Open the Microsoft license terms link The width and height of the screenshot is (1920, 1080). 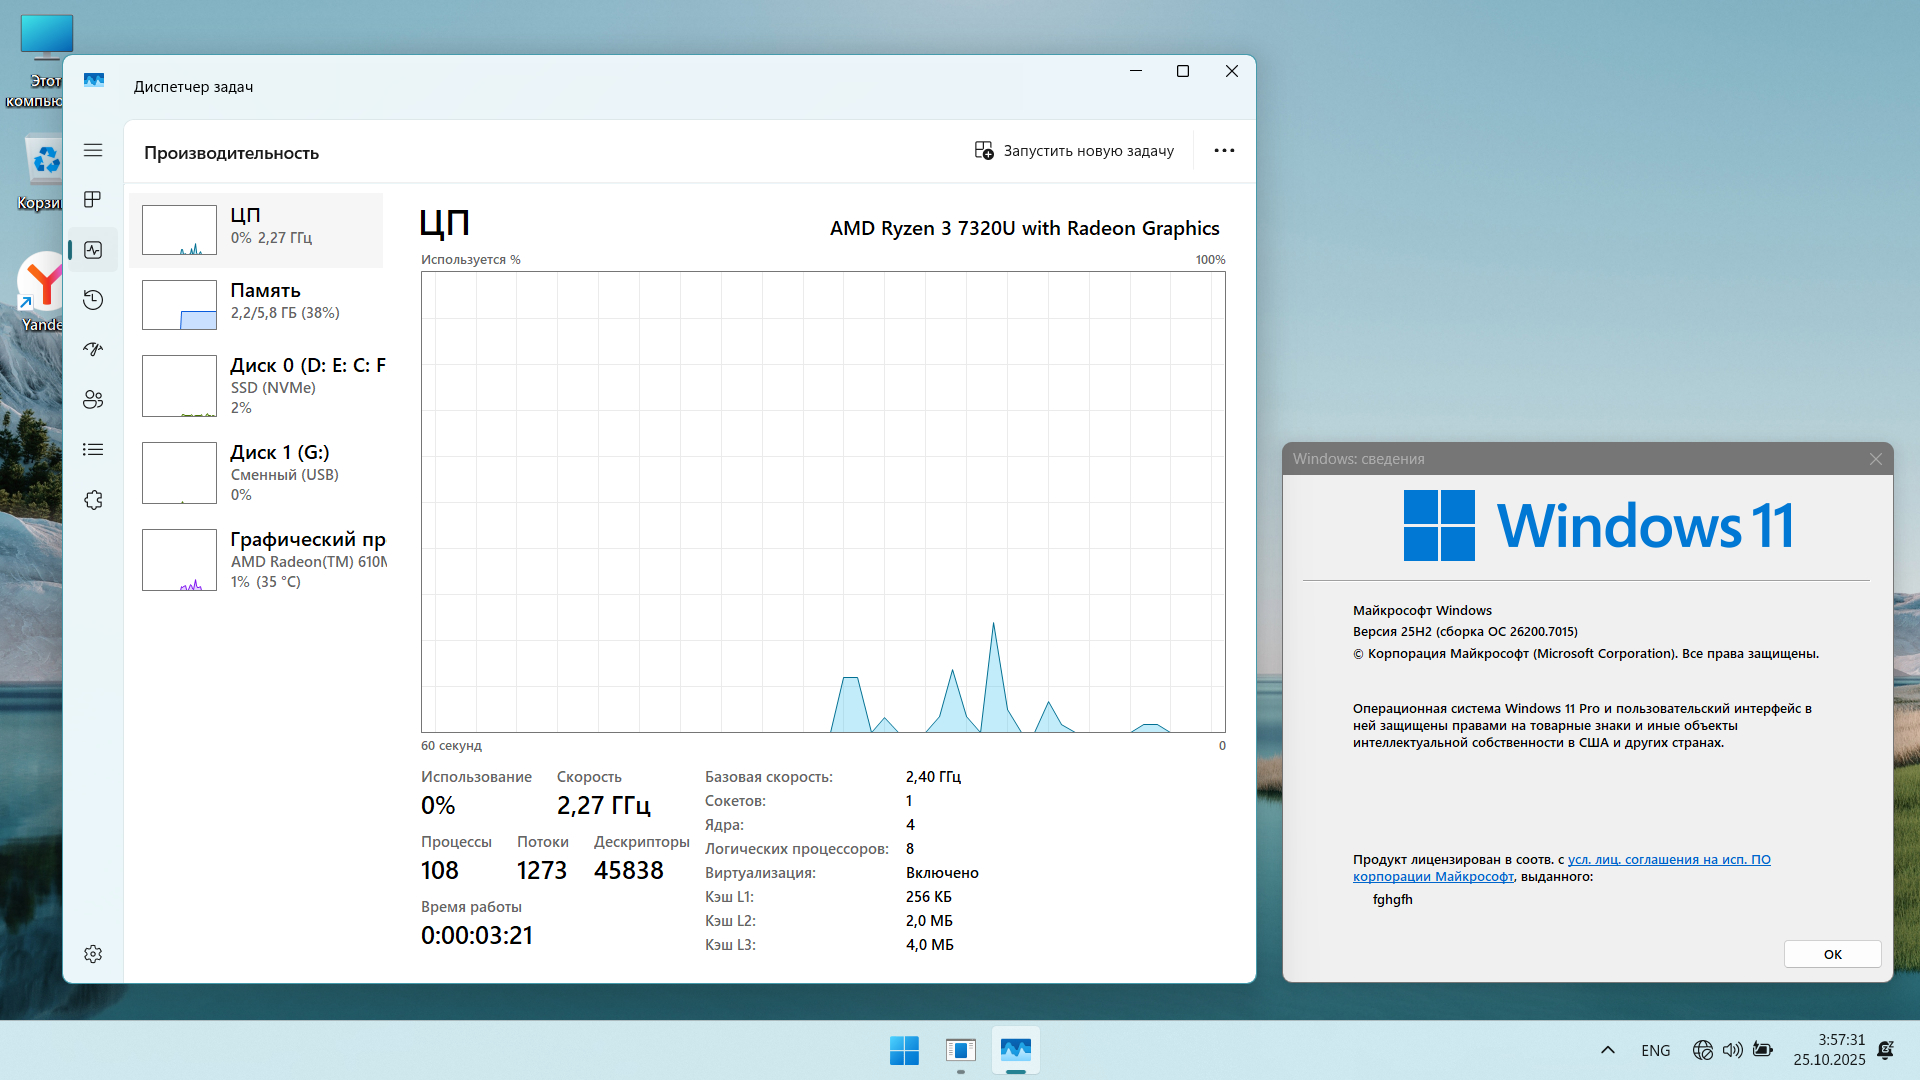coord(1668,860)
